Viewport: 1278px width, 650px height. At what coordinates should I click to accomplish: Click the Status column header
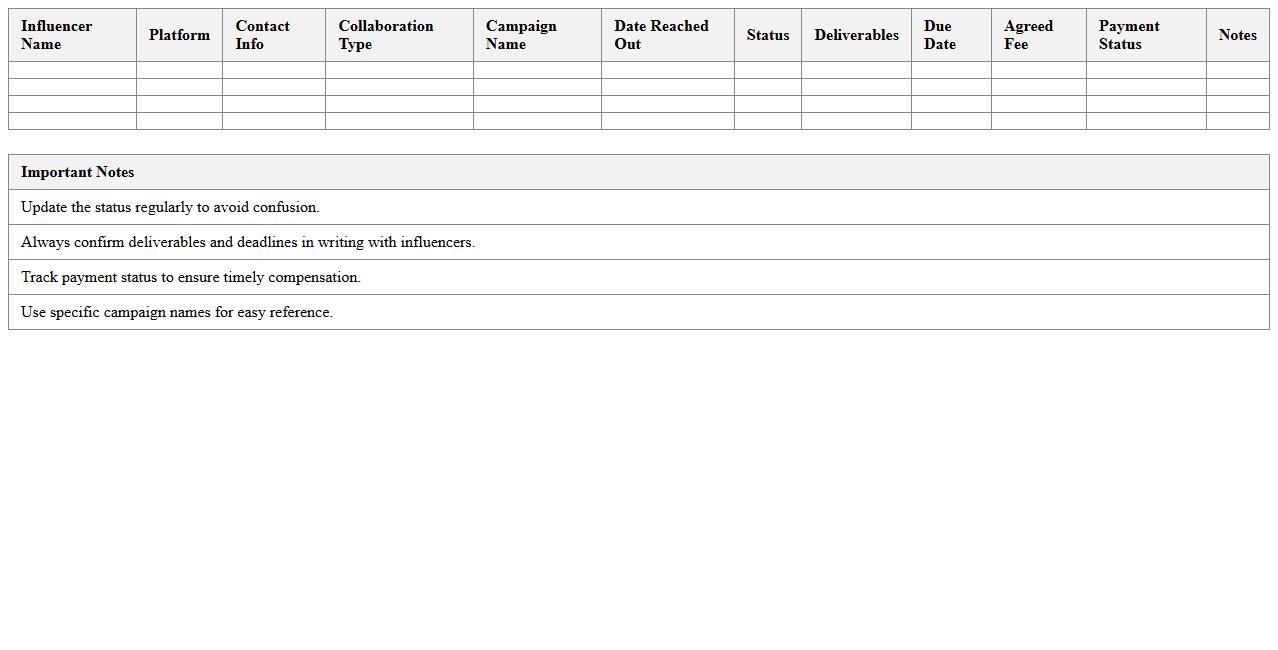click(x=767, y=35)
